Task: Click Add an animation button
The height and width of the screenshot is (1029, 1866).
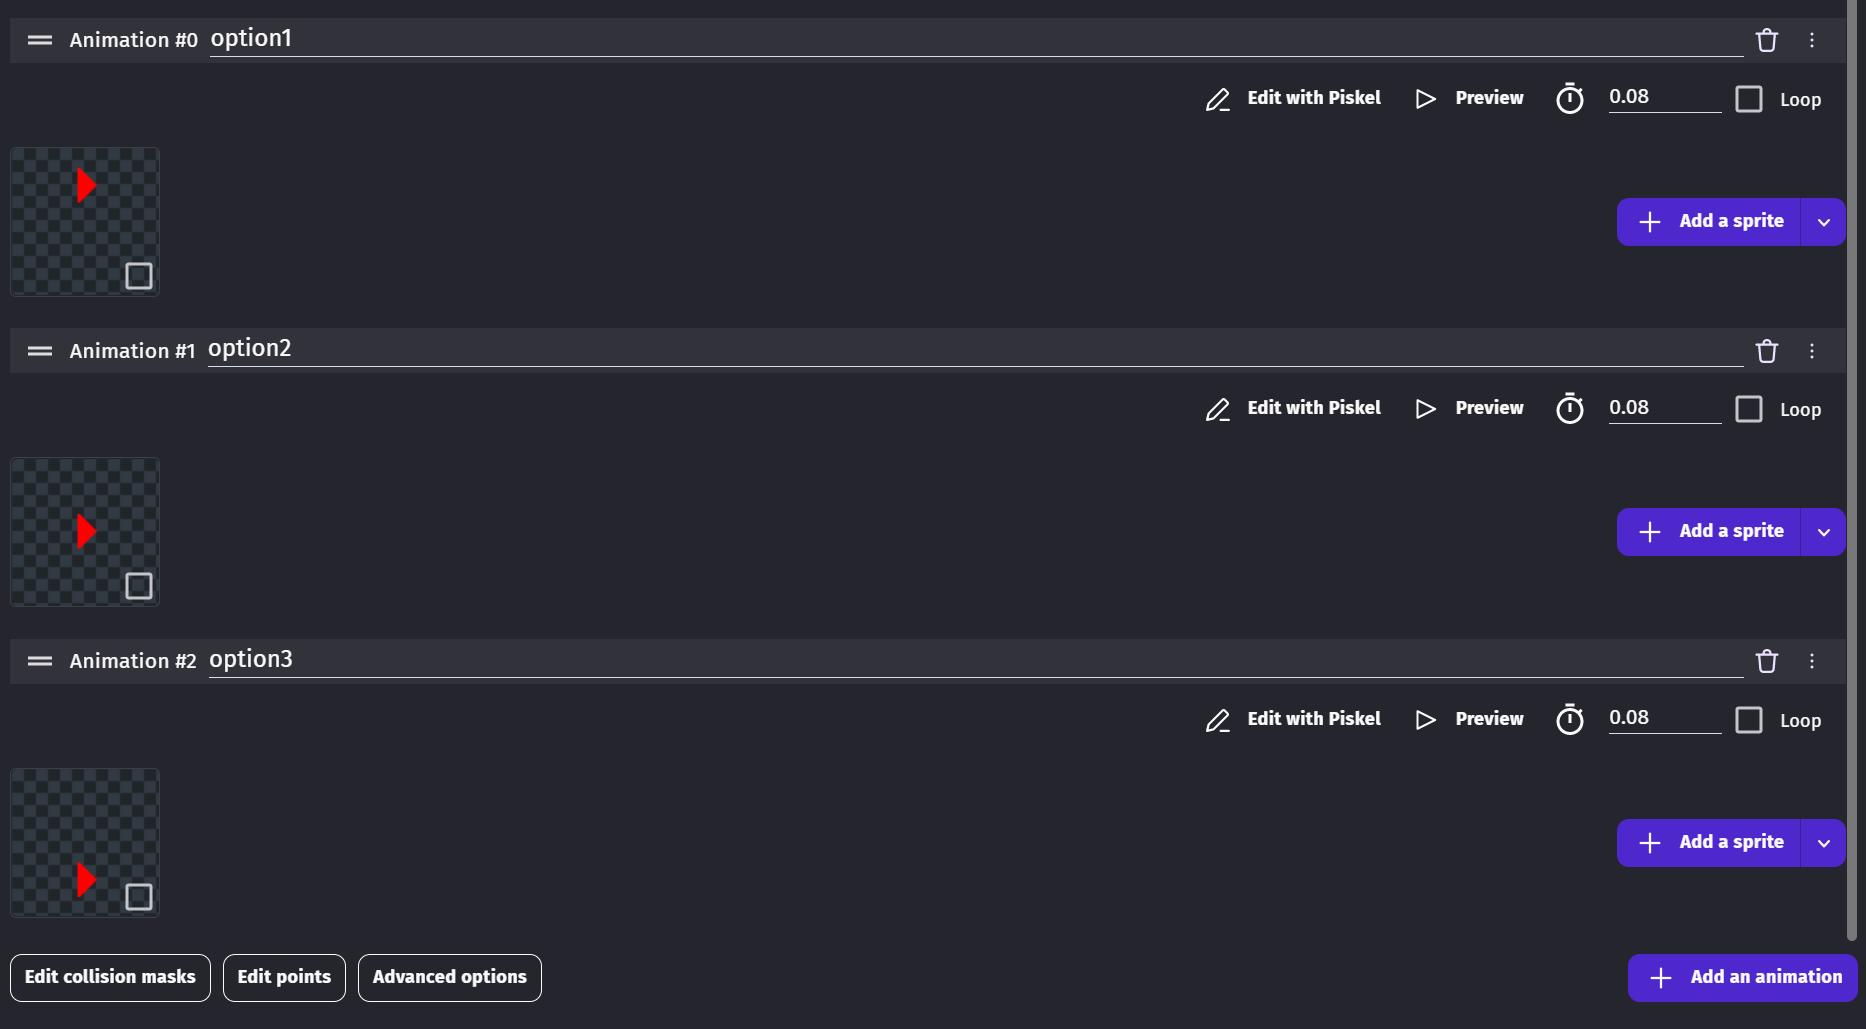Action: (1742, 977)
